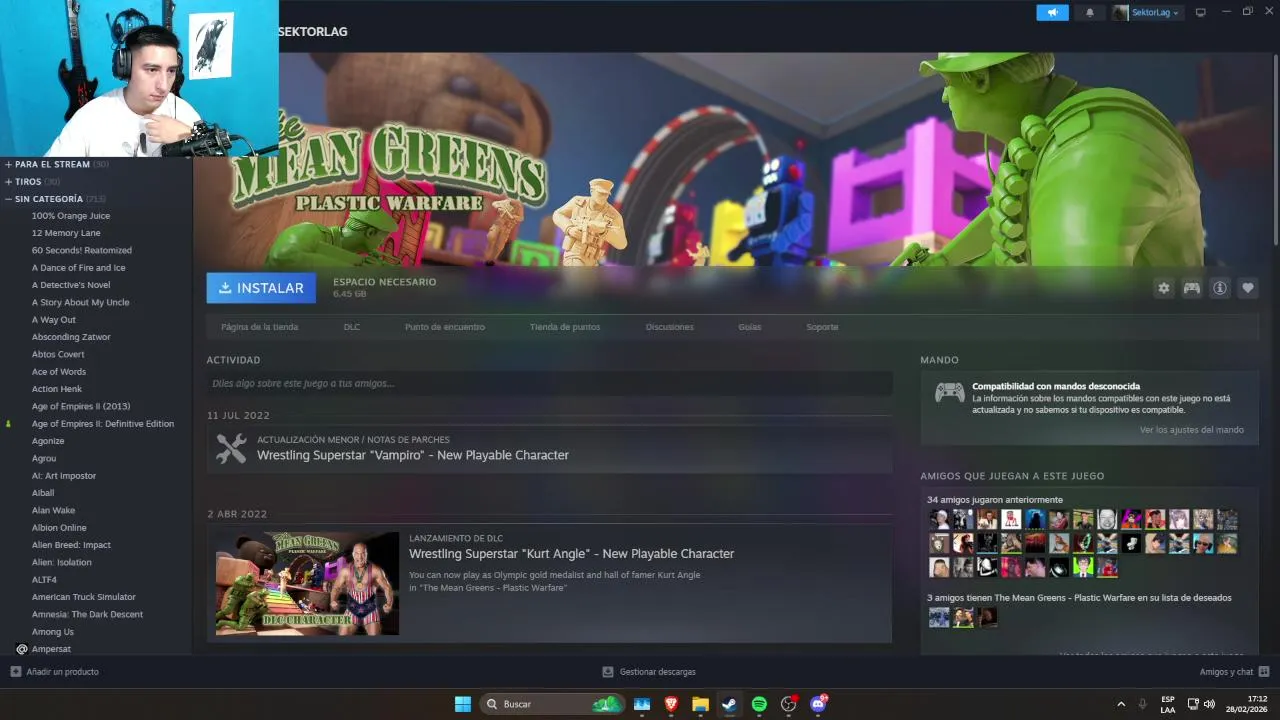The width and height of the screenshot is (1280, 720).
Task: Click the taskbar microphone icon
Action: point(1142,704)
